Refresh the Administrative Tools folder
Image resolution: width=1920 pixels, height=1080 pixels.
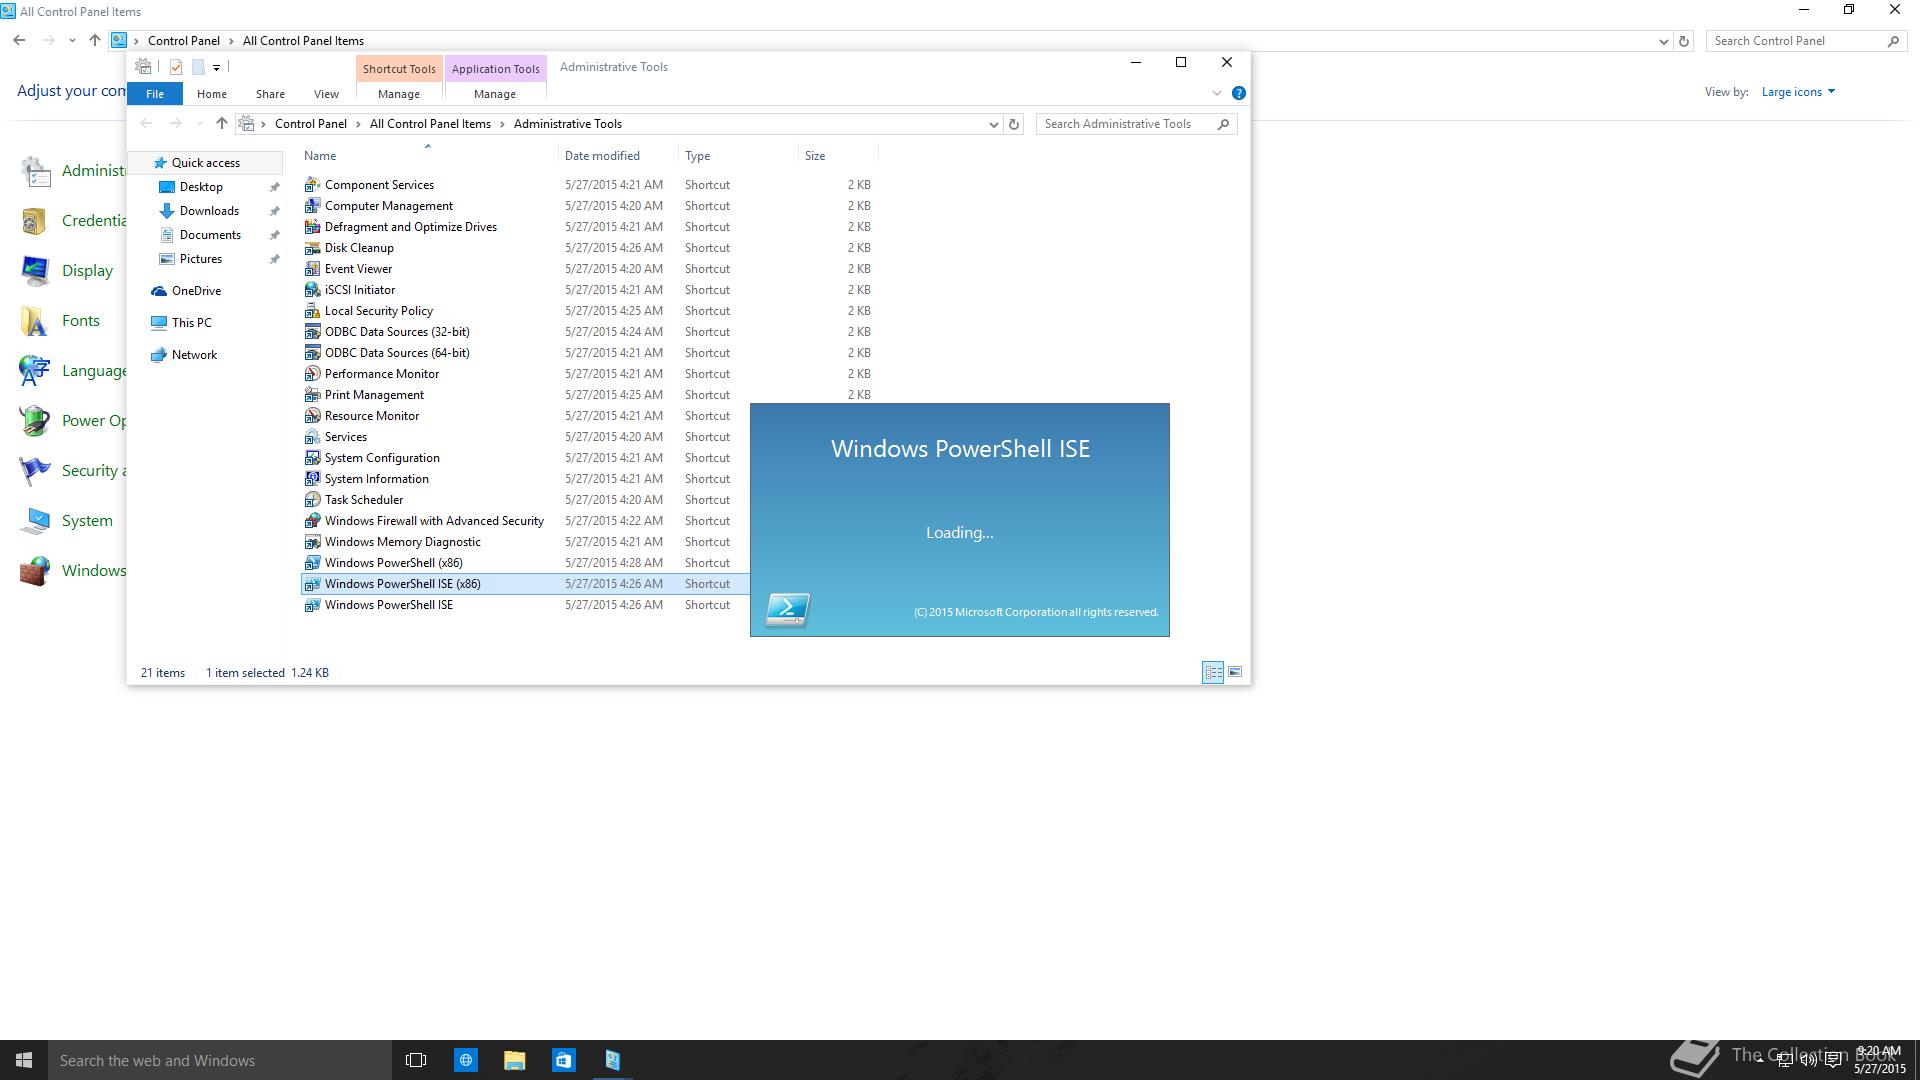1014,124
